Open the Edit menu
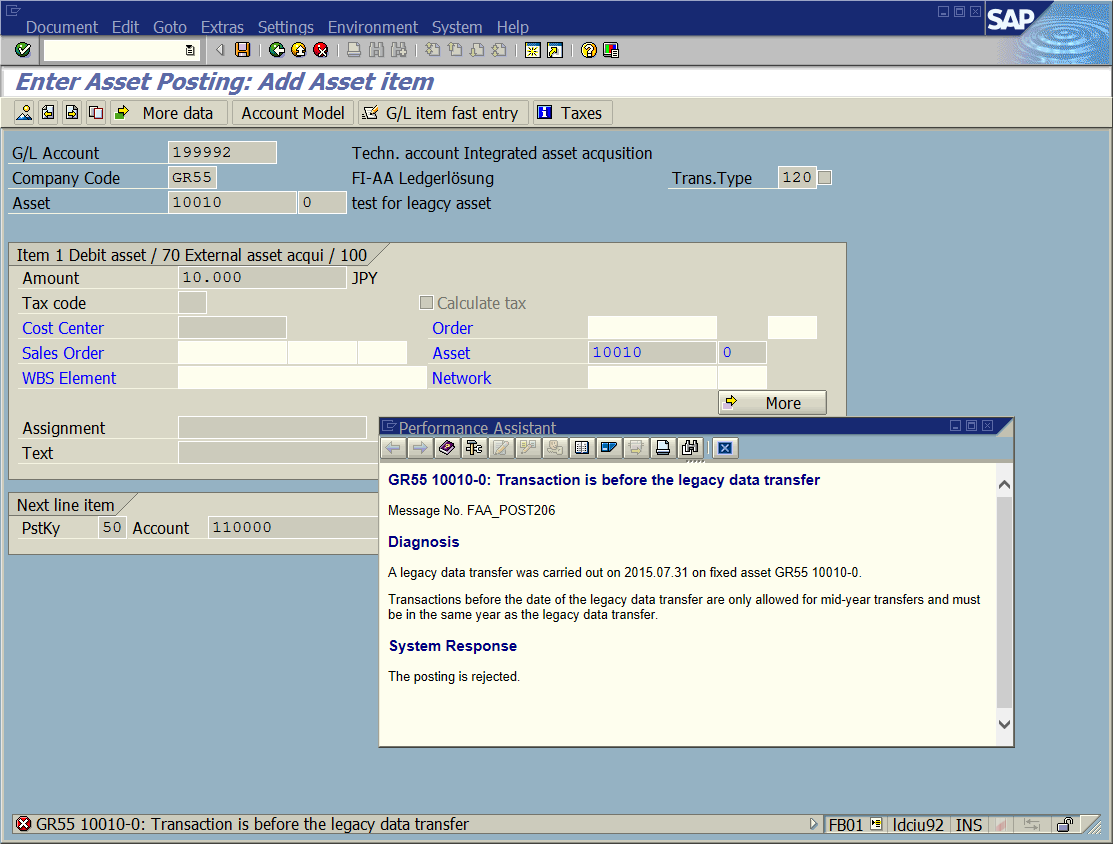 pos(125,27)
